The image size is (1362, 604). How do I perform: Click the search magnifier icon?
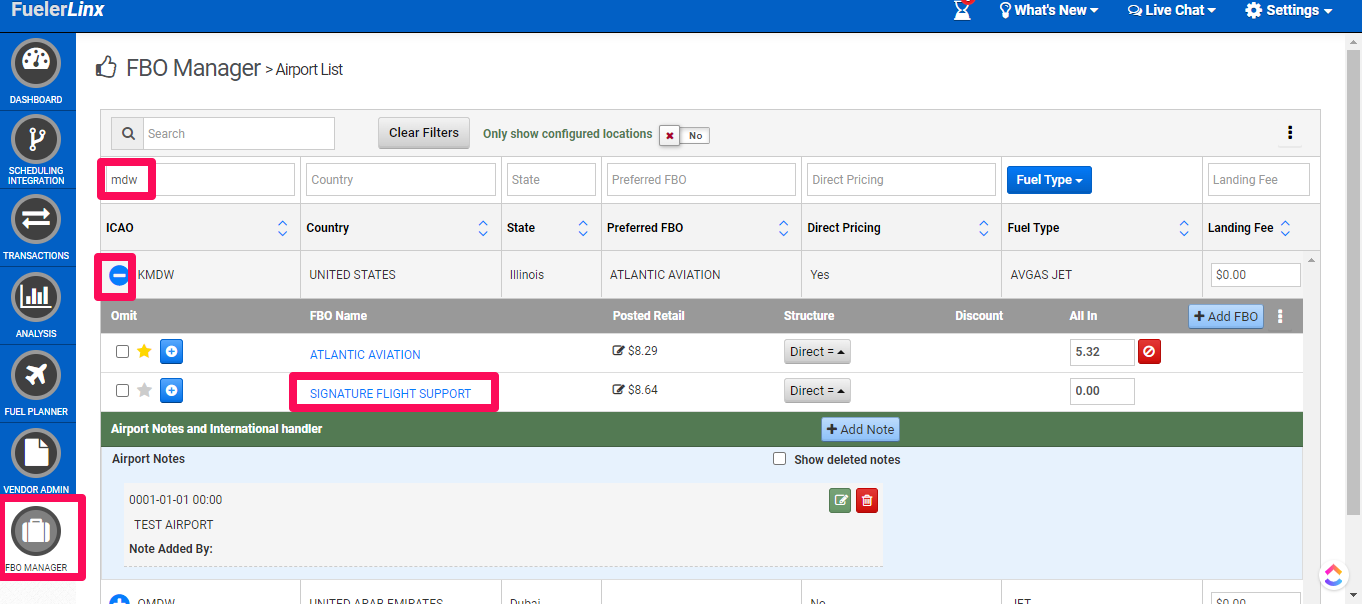(x=128, y=134)
